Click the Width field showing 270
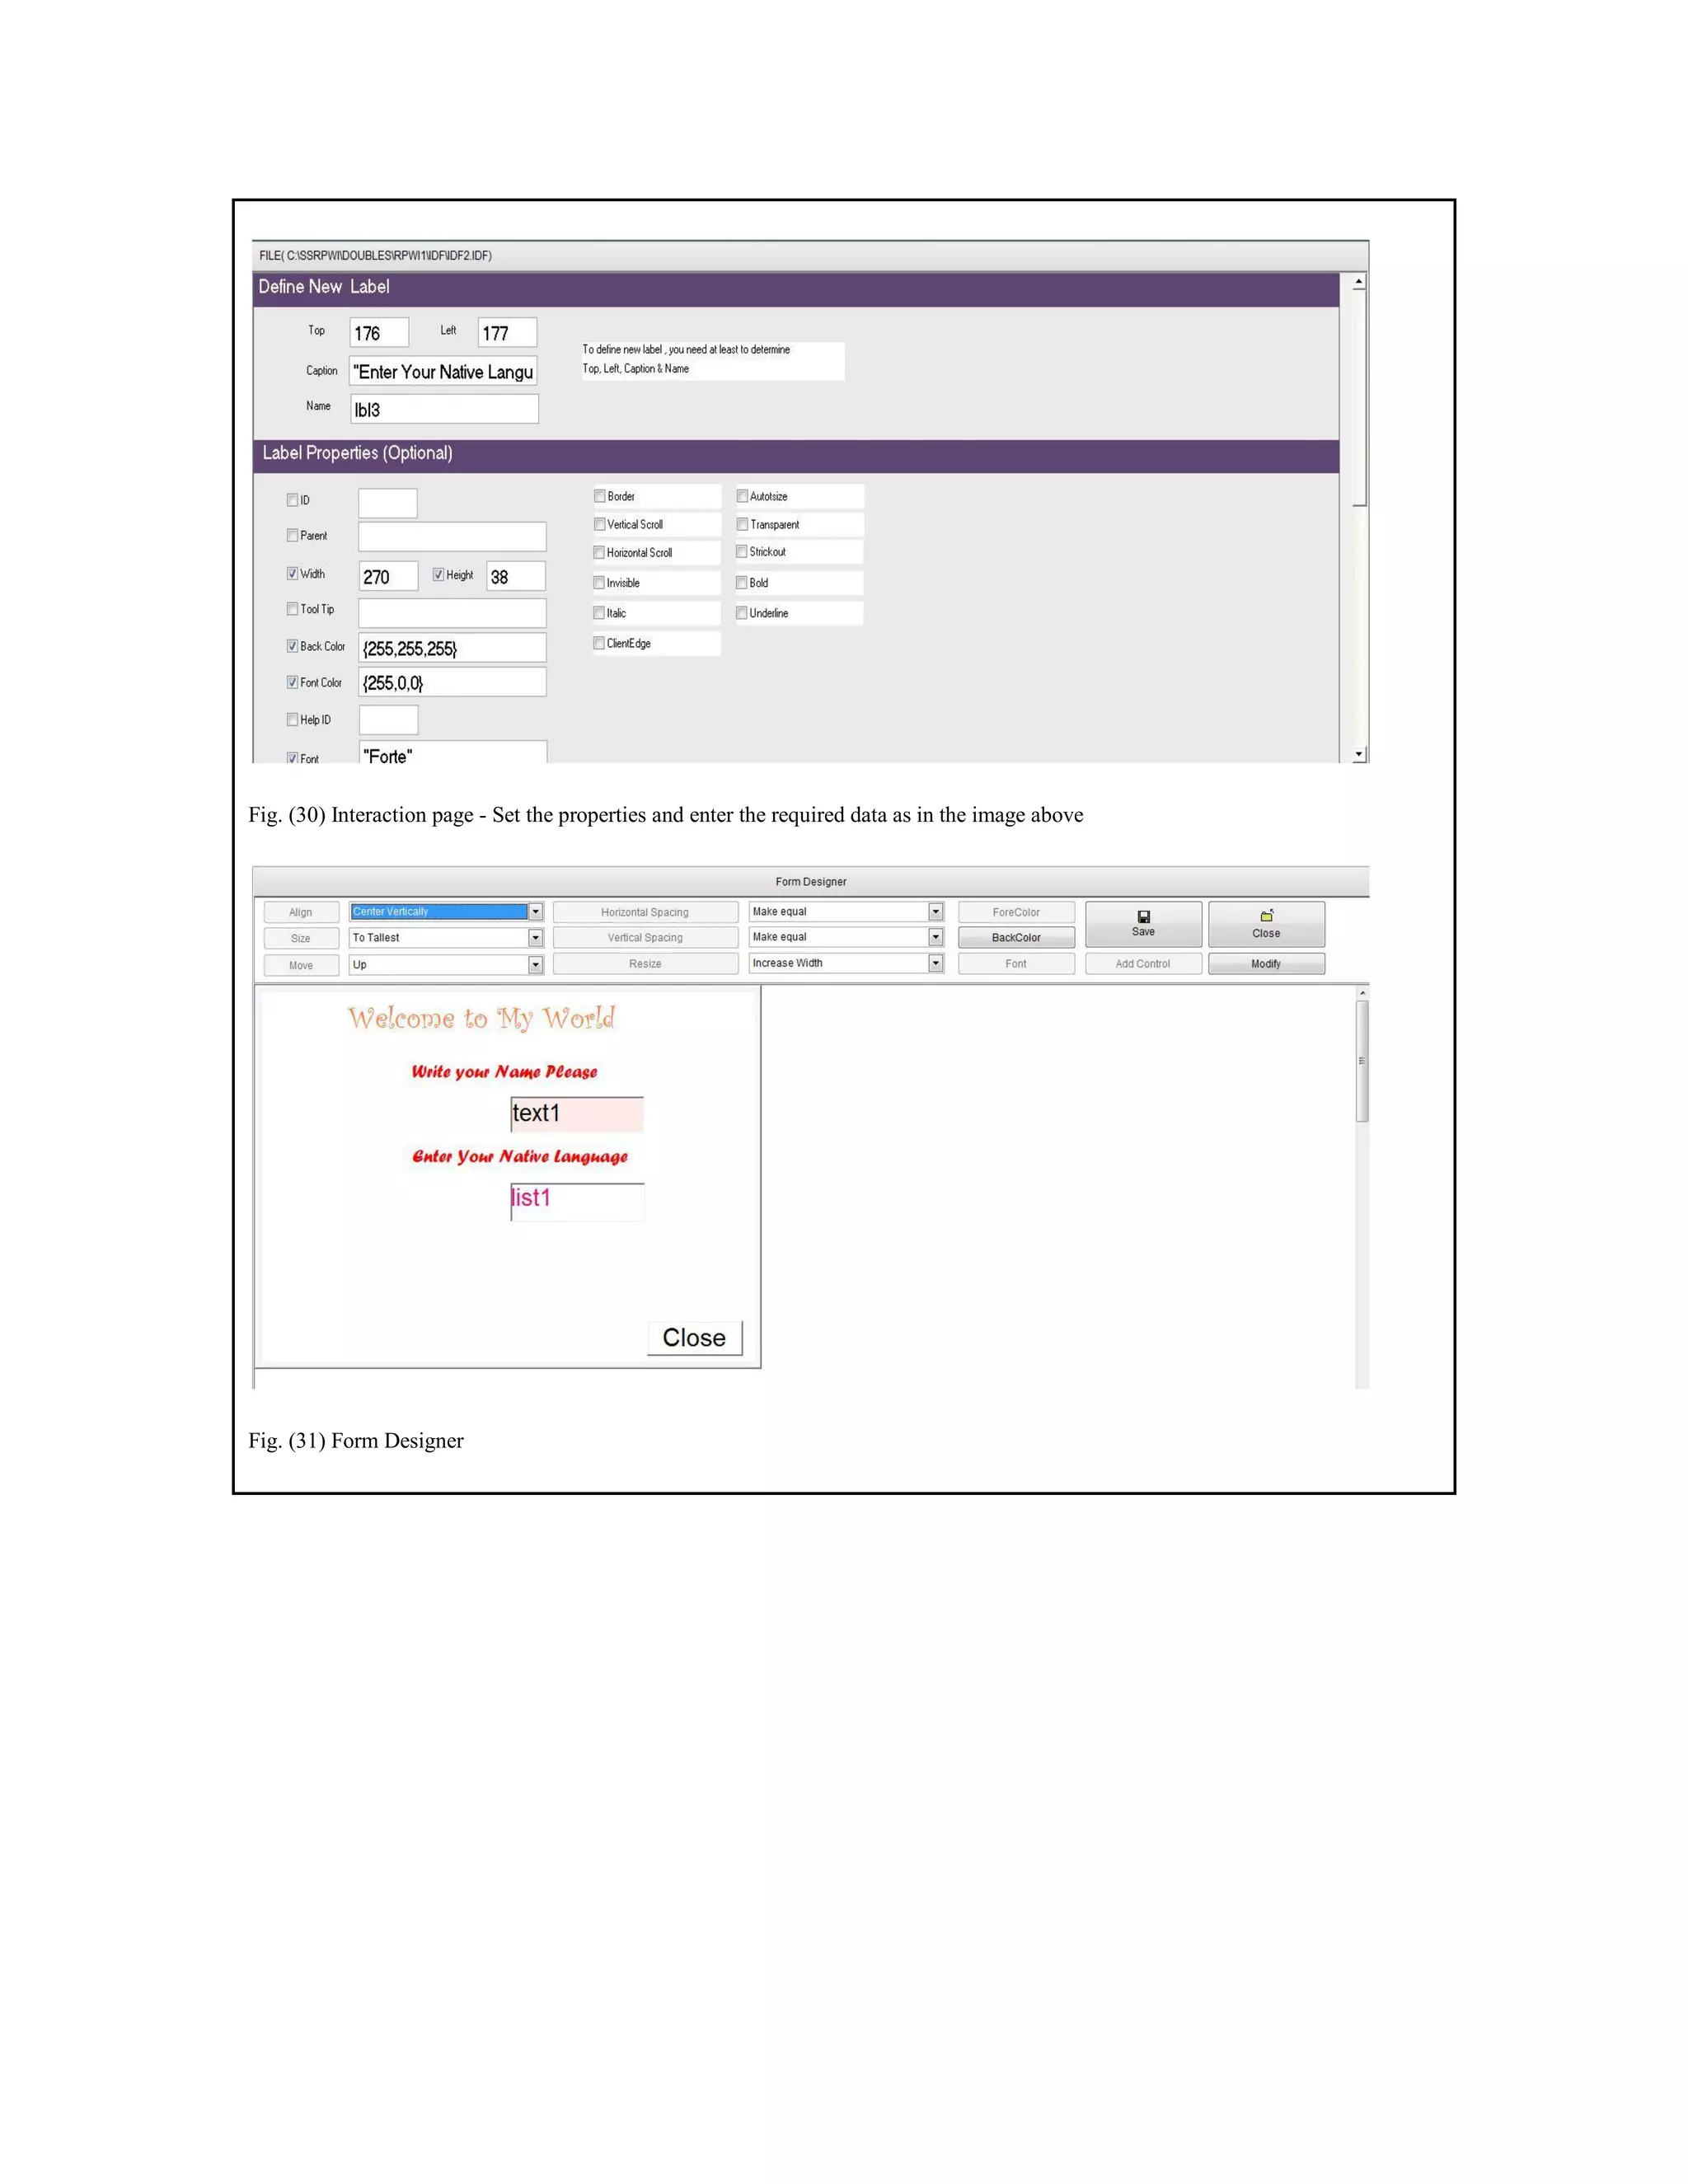Image resolution: width=1688 pixels, height=2184 pixels. click(388, 576)
